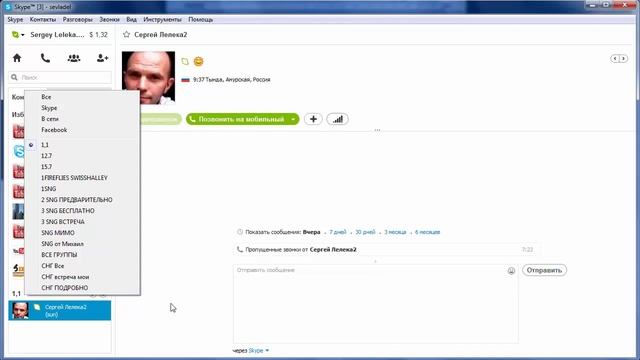Open the Разговоры menu
Screen dimensions: 640x360
point(78,19)
